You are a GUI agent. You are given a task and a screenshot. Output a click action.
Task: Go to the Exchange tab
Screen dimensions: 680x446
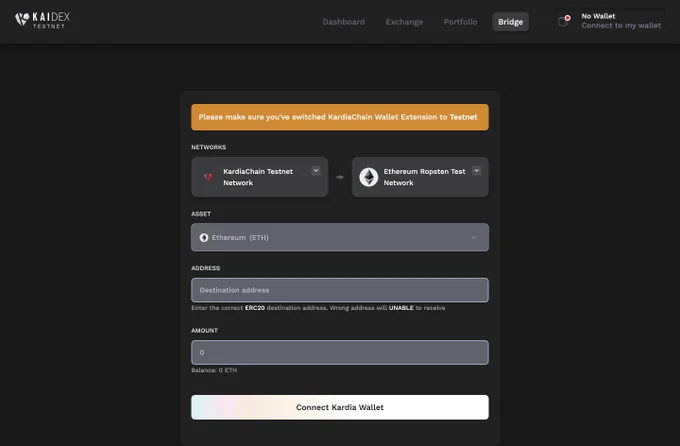pos(404,22)
